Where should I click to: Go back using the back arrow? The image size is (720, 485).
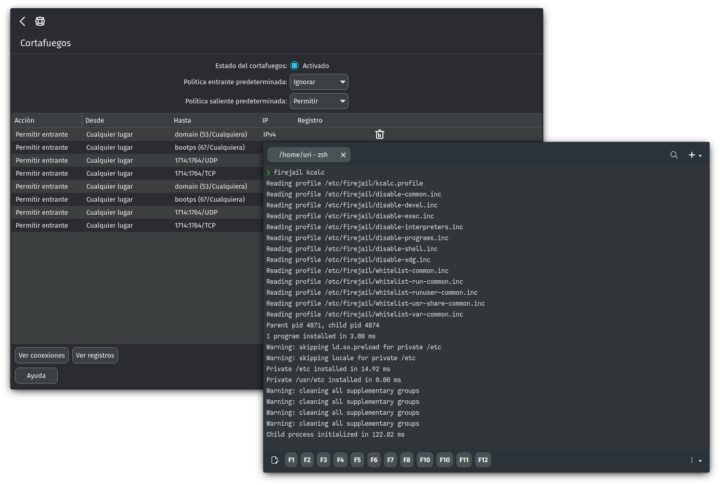coord(23,21)
